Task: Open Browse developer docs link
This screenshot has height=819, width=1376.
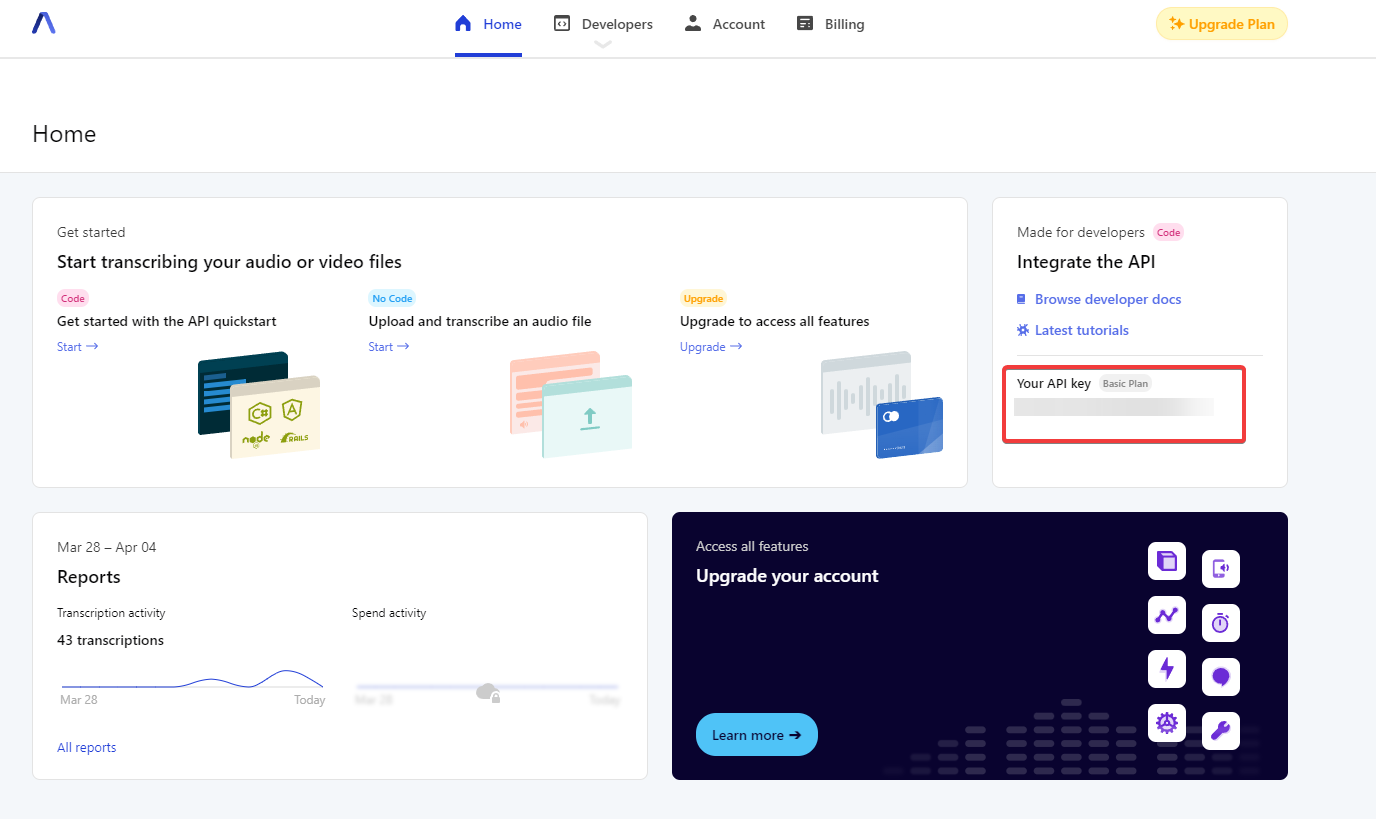Action: [1108, 299]
